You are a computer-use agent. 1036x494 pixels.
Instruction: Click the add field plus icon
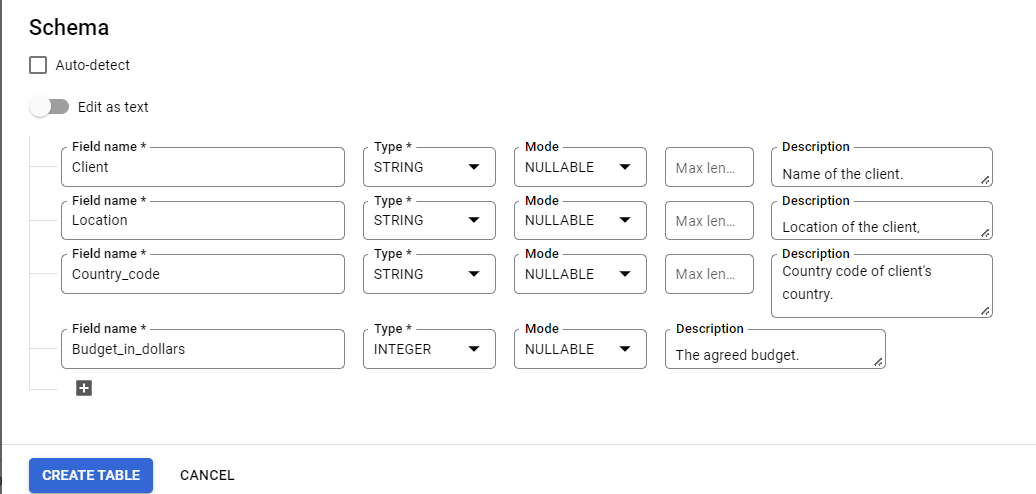click(x=84, y=388)
